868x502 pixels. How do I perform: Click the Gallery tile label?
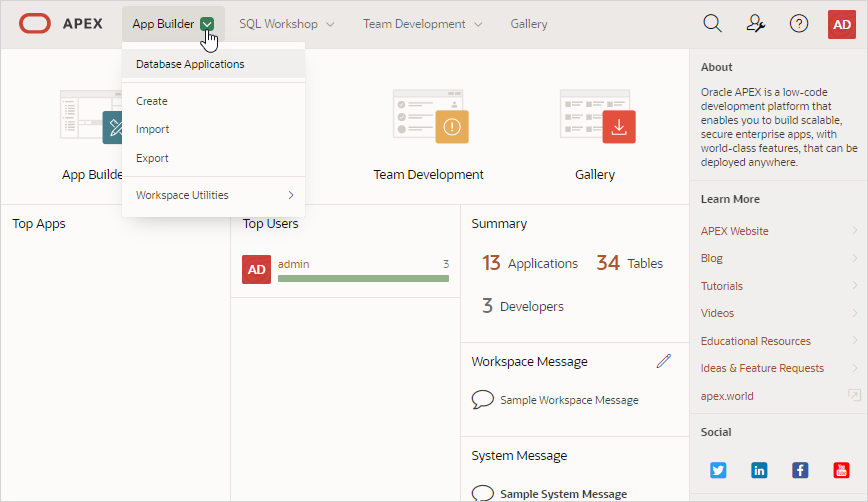point(595,174)
